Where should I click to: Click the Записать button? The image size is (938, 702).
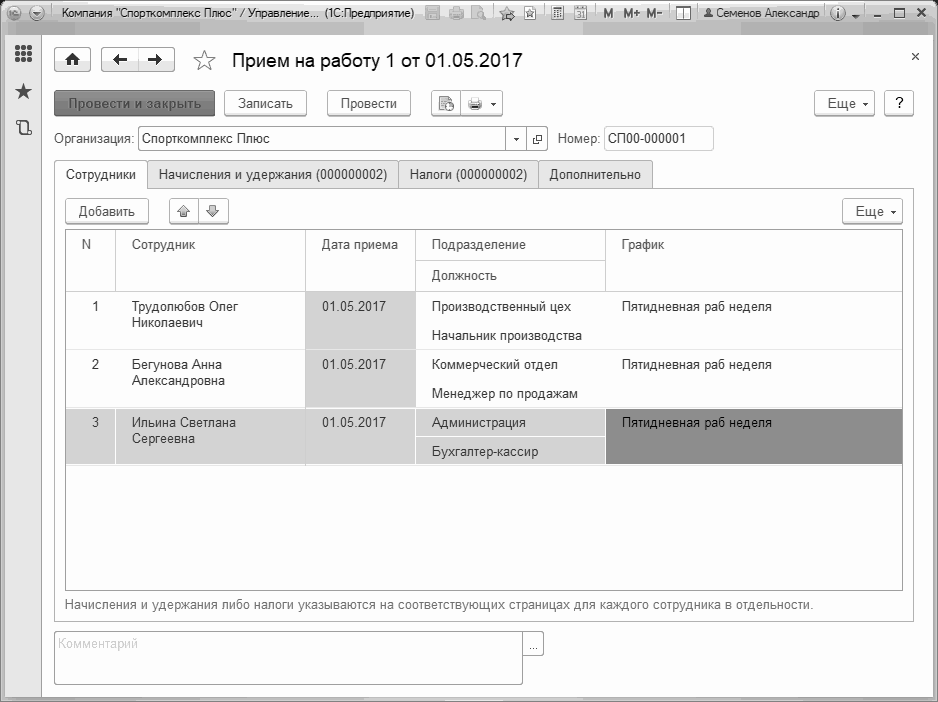266,104
